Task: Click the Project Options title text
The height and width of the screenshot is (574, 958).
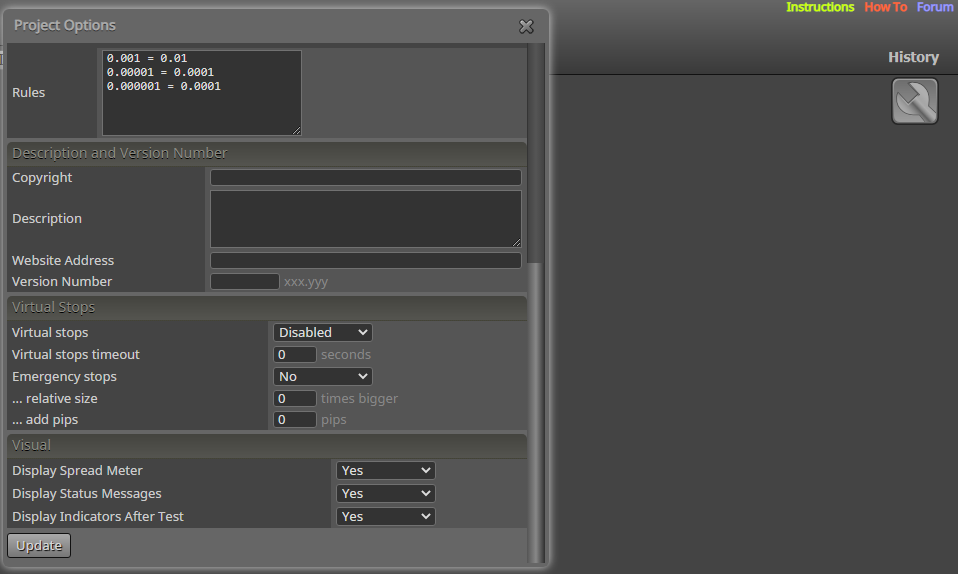Action: pos(65,25)
